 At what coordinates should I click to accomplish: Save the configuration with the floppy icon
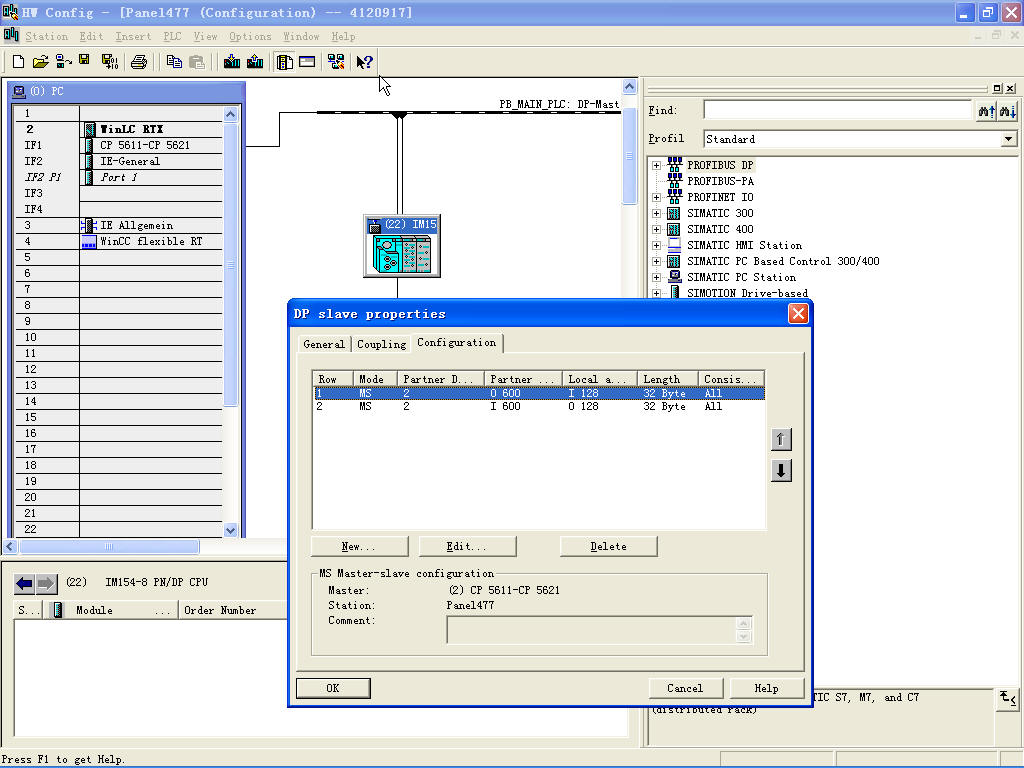84,60
